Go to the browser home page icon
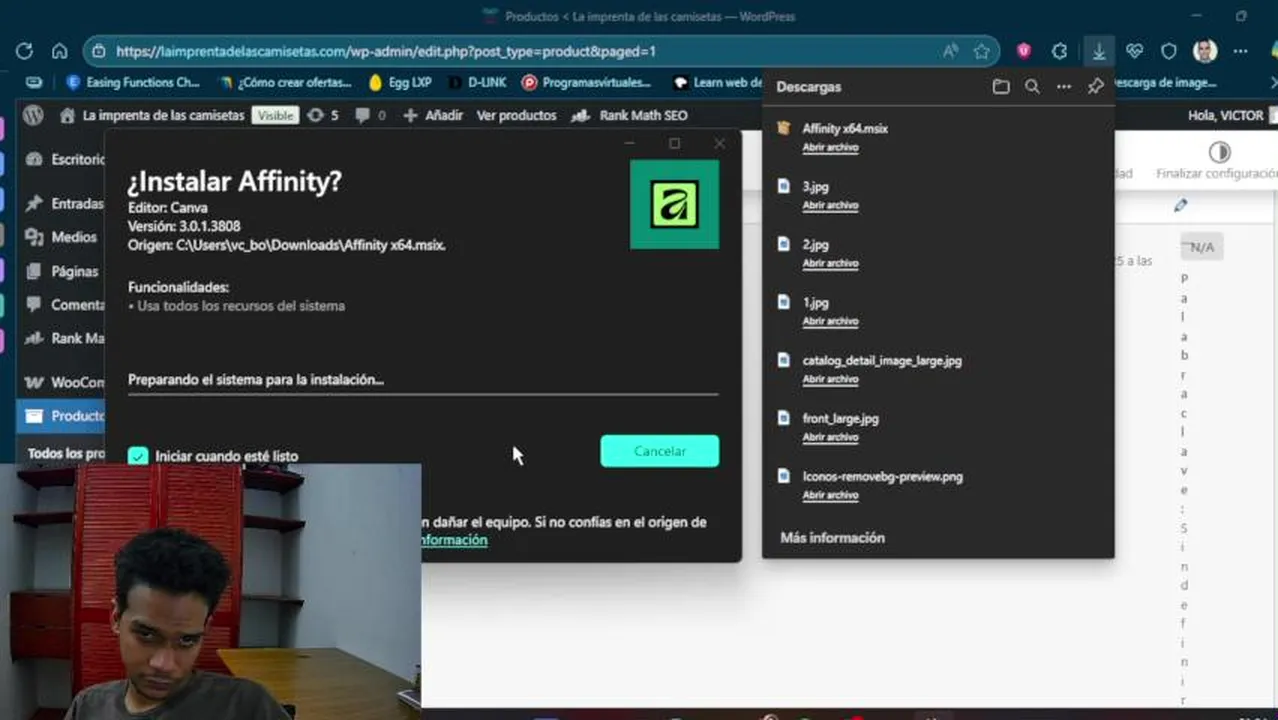Screen dimensions: 1278x720 [x=60, y=51]
